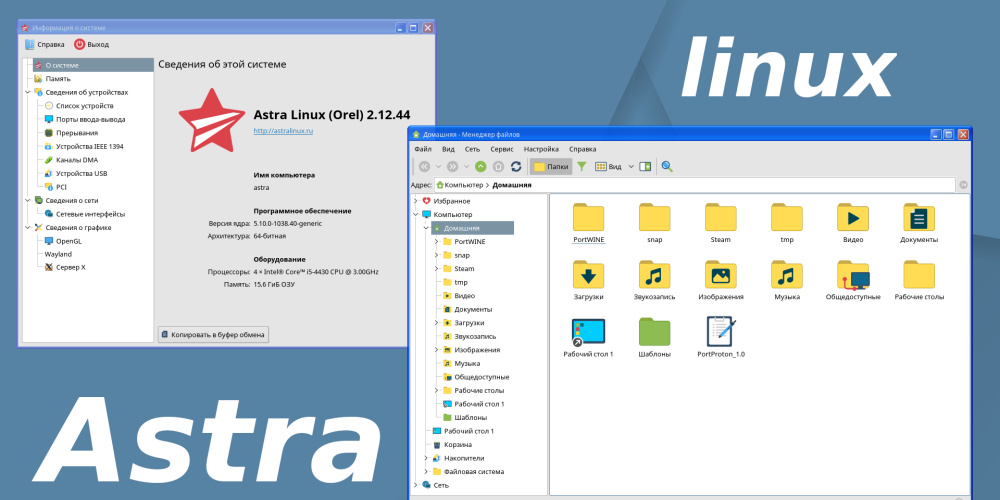Open the astralinux.ru link
The image size is (1000, 500).
tap(283, 131)
